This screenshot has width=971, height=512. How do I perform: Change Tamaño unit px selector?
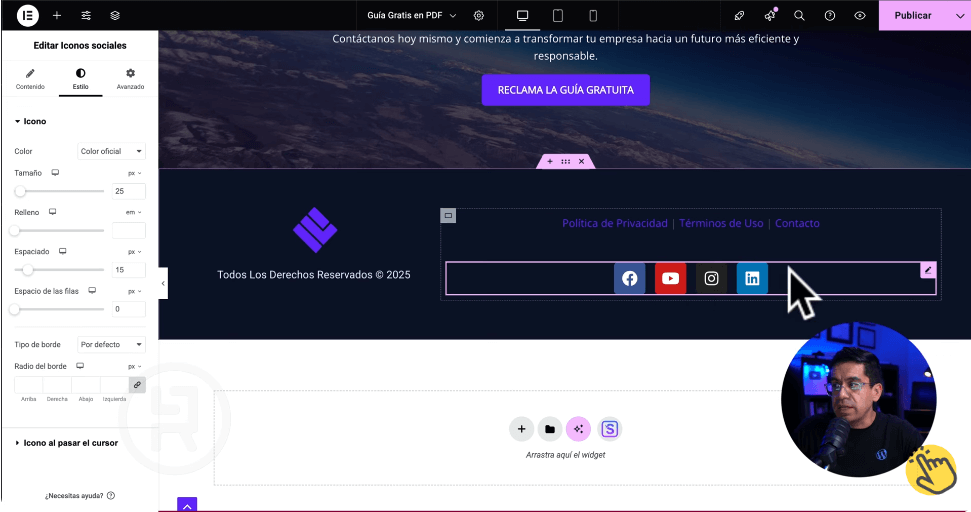(x=134, y=173)
